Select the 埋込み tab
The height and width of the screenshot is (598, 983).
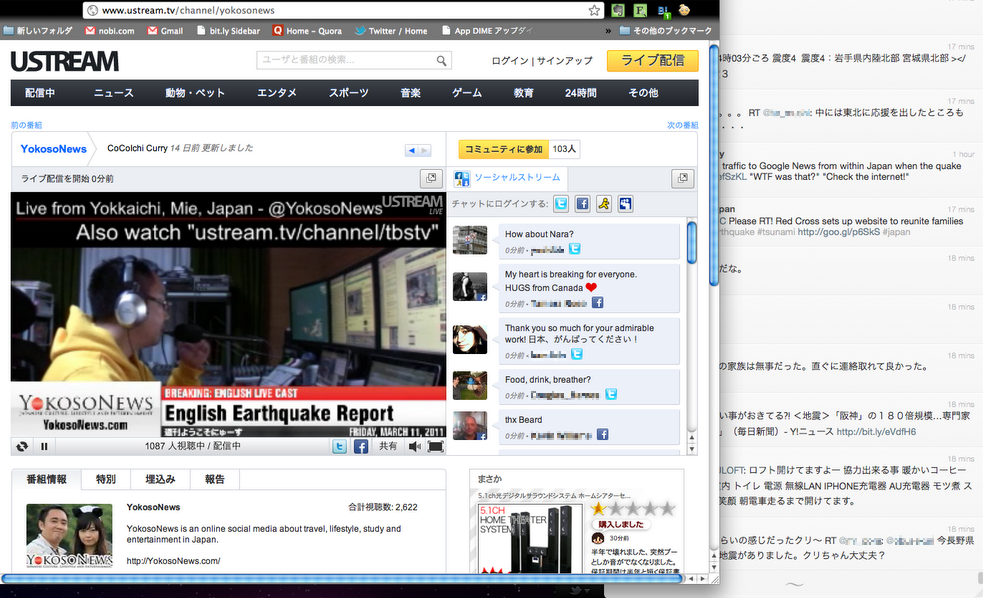pyautogui.click(x=160, y=480)
